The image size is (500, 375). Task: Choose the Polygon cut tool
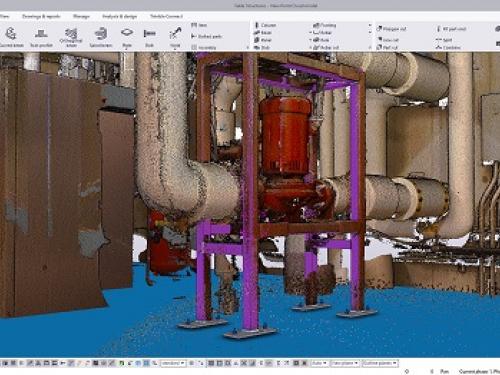[391, 29]
